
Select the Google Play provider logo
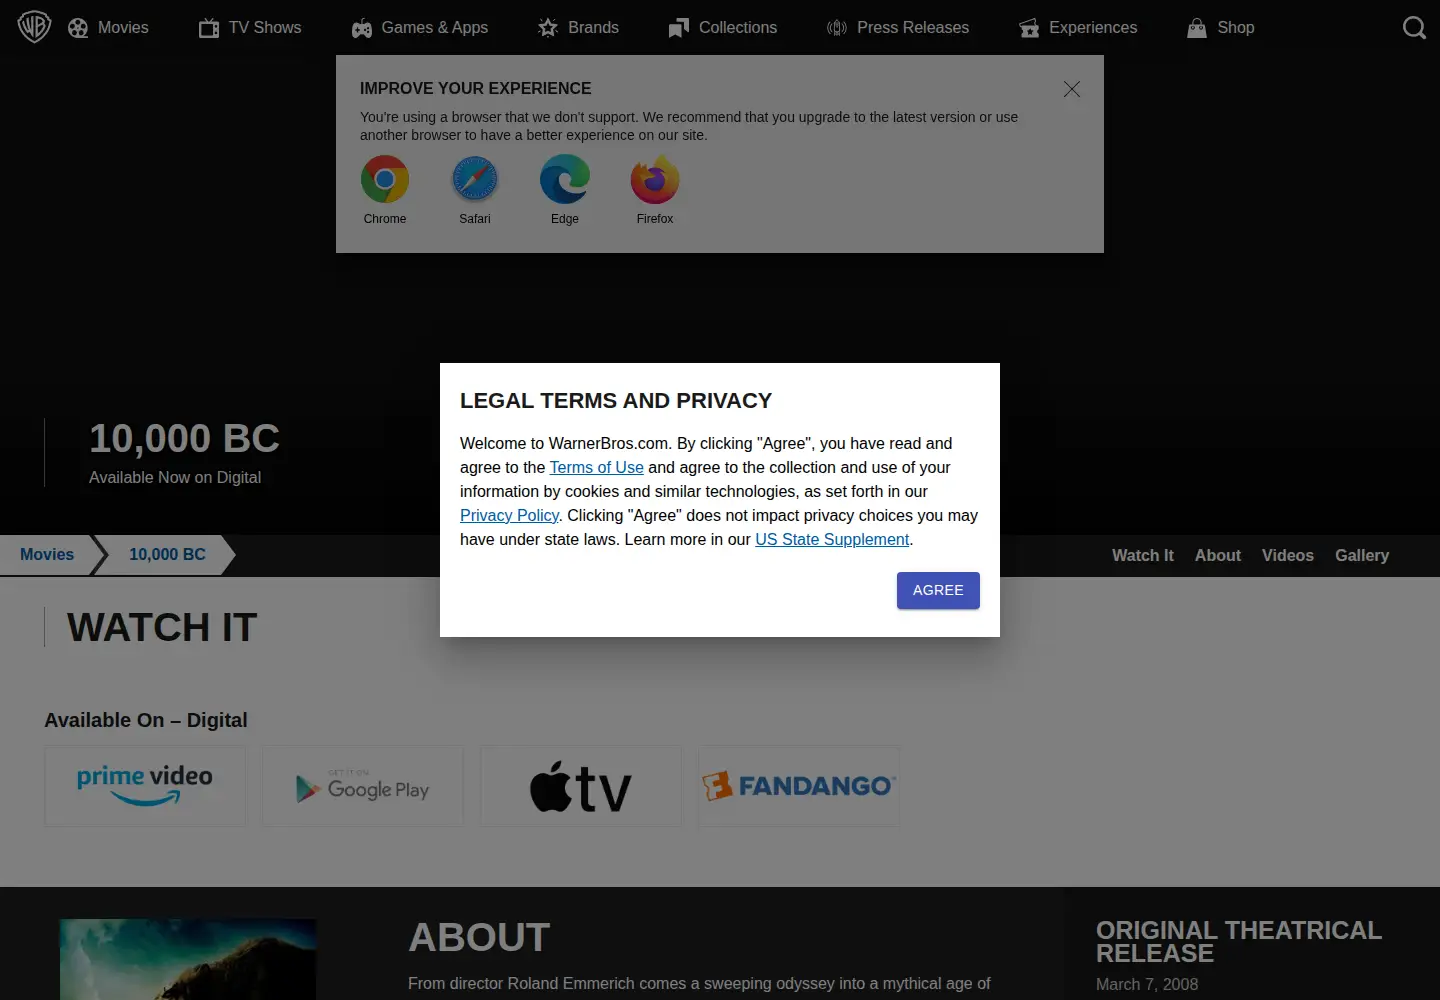[363, 786]
